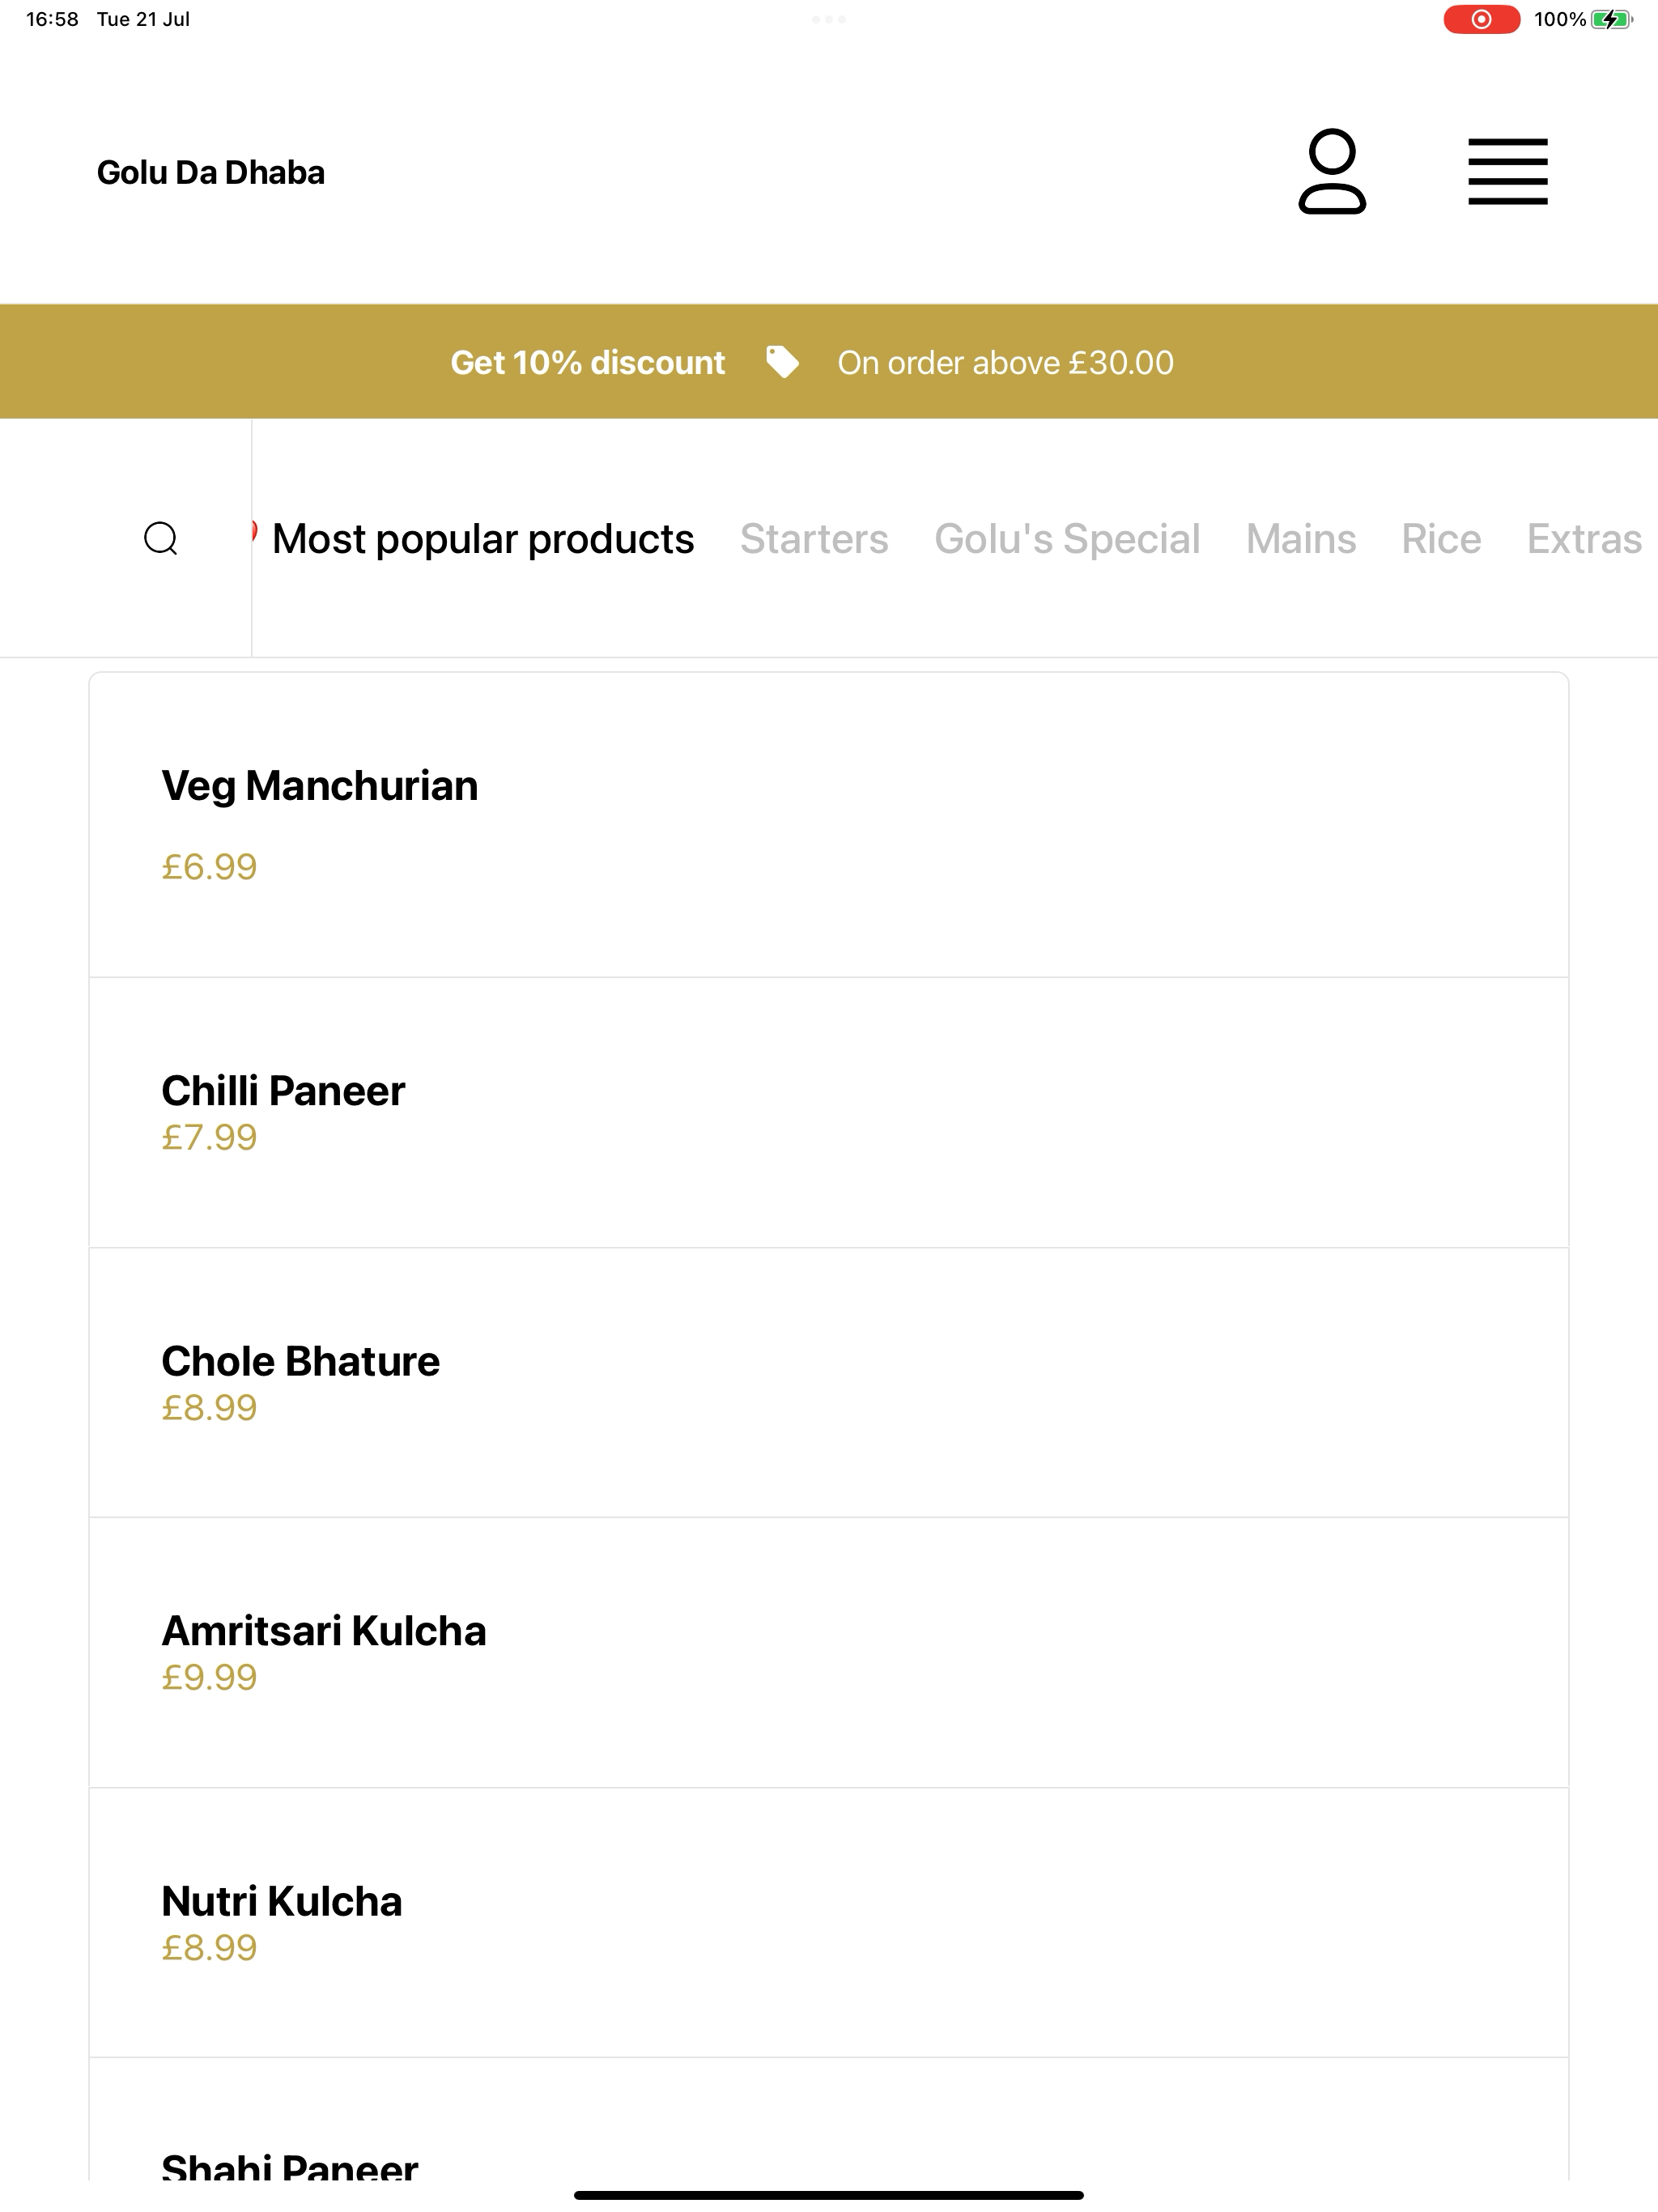
Task: Go to the Mains tab
Action: click(x=1301, y=539)
